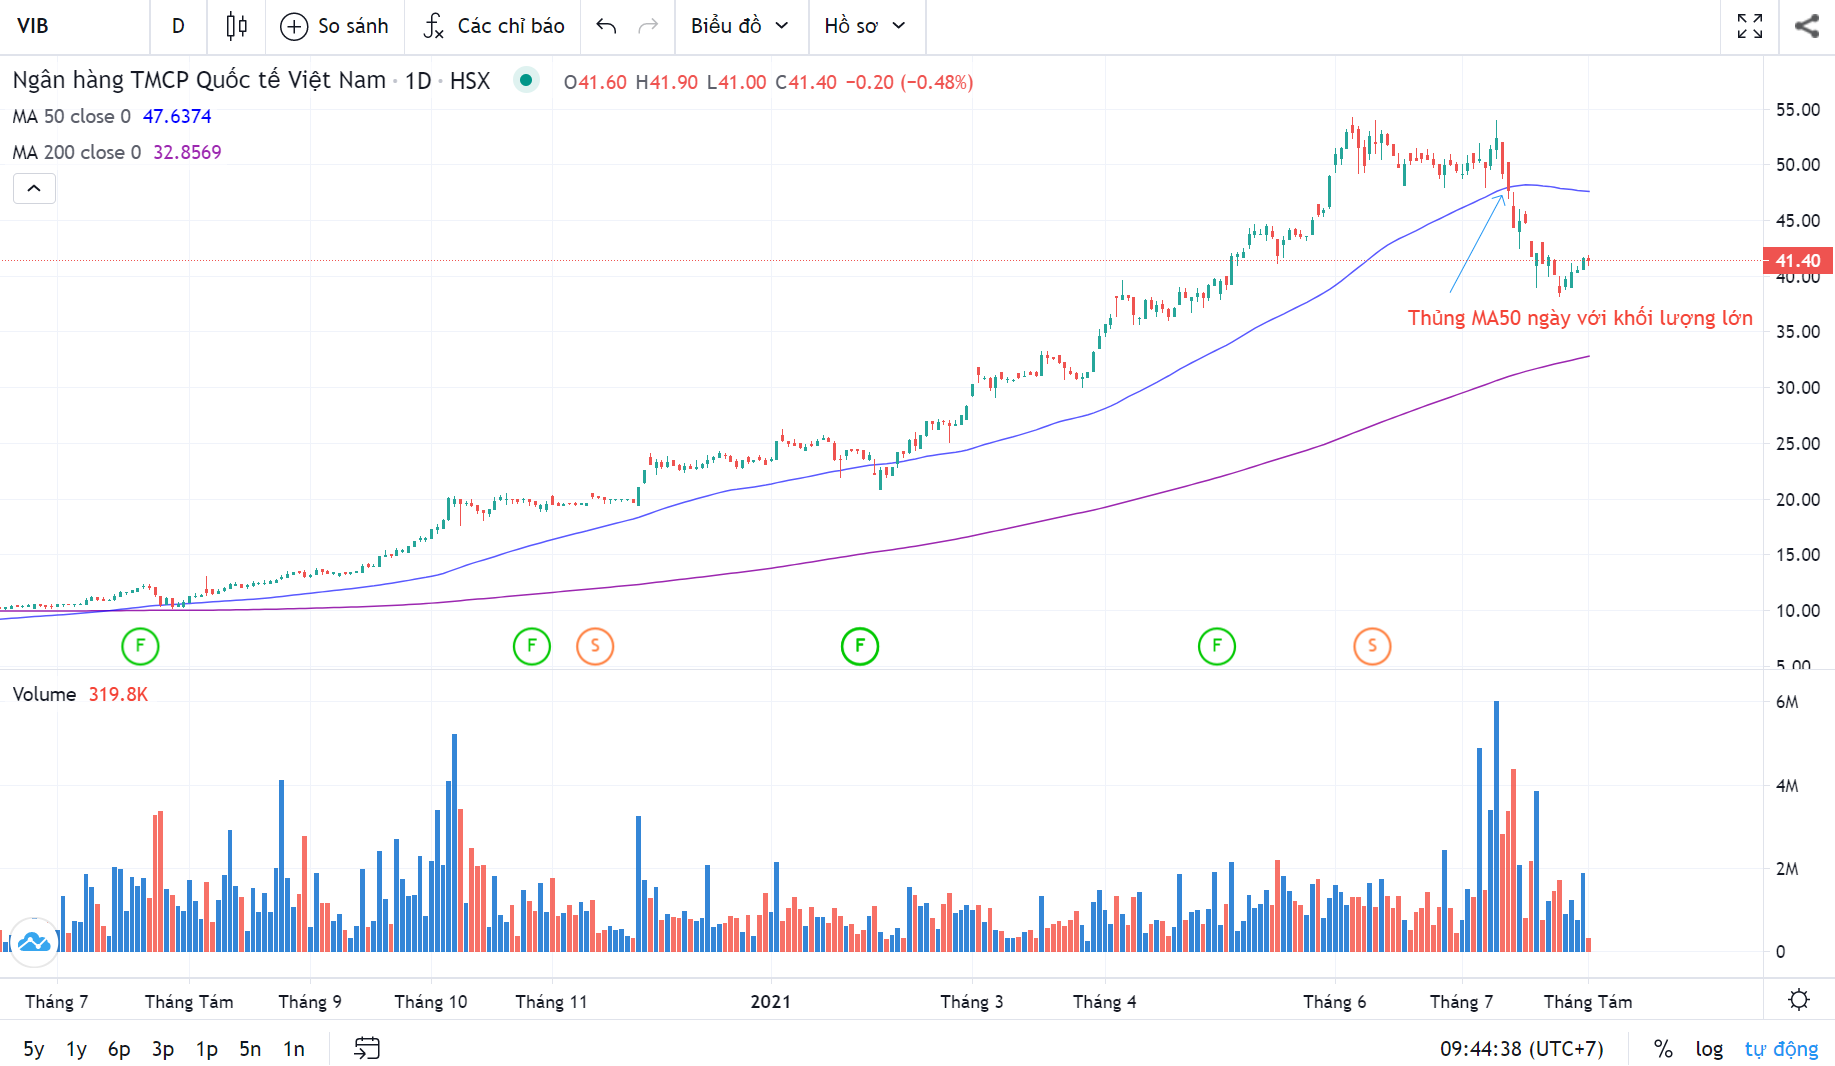Screen dimensions: 1835x1066
Task: Click the orange S marker near Tháng 6
Action: (1372, 646)
